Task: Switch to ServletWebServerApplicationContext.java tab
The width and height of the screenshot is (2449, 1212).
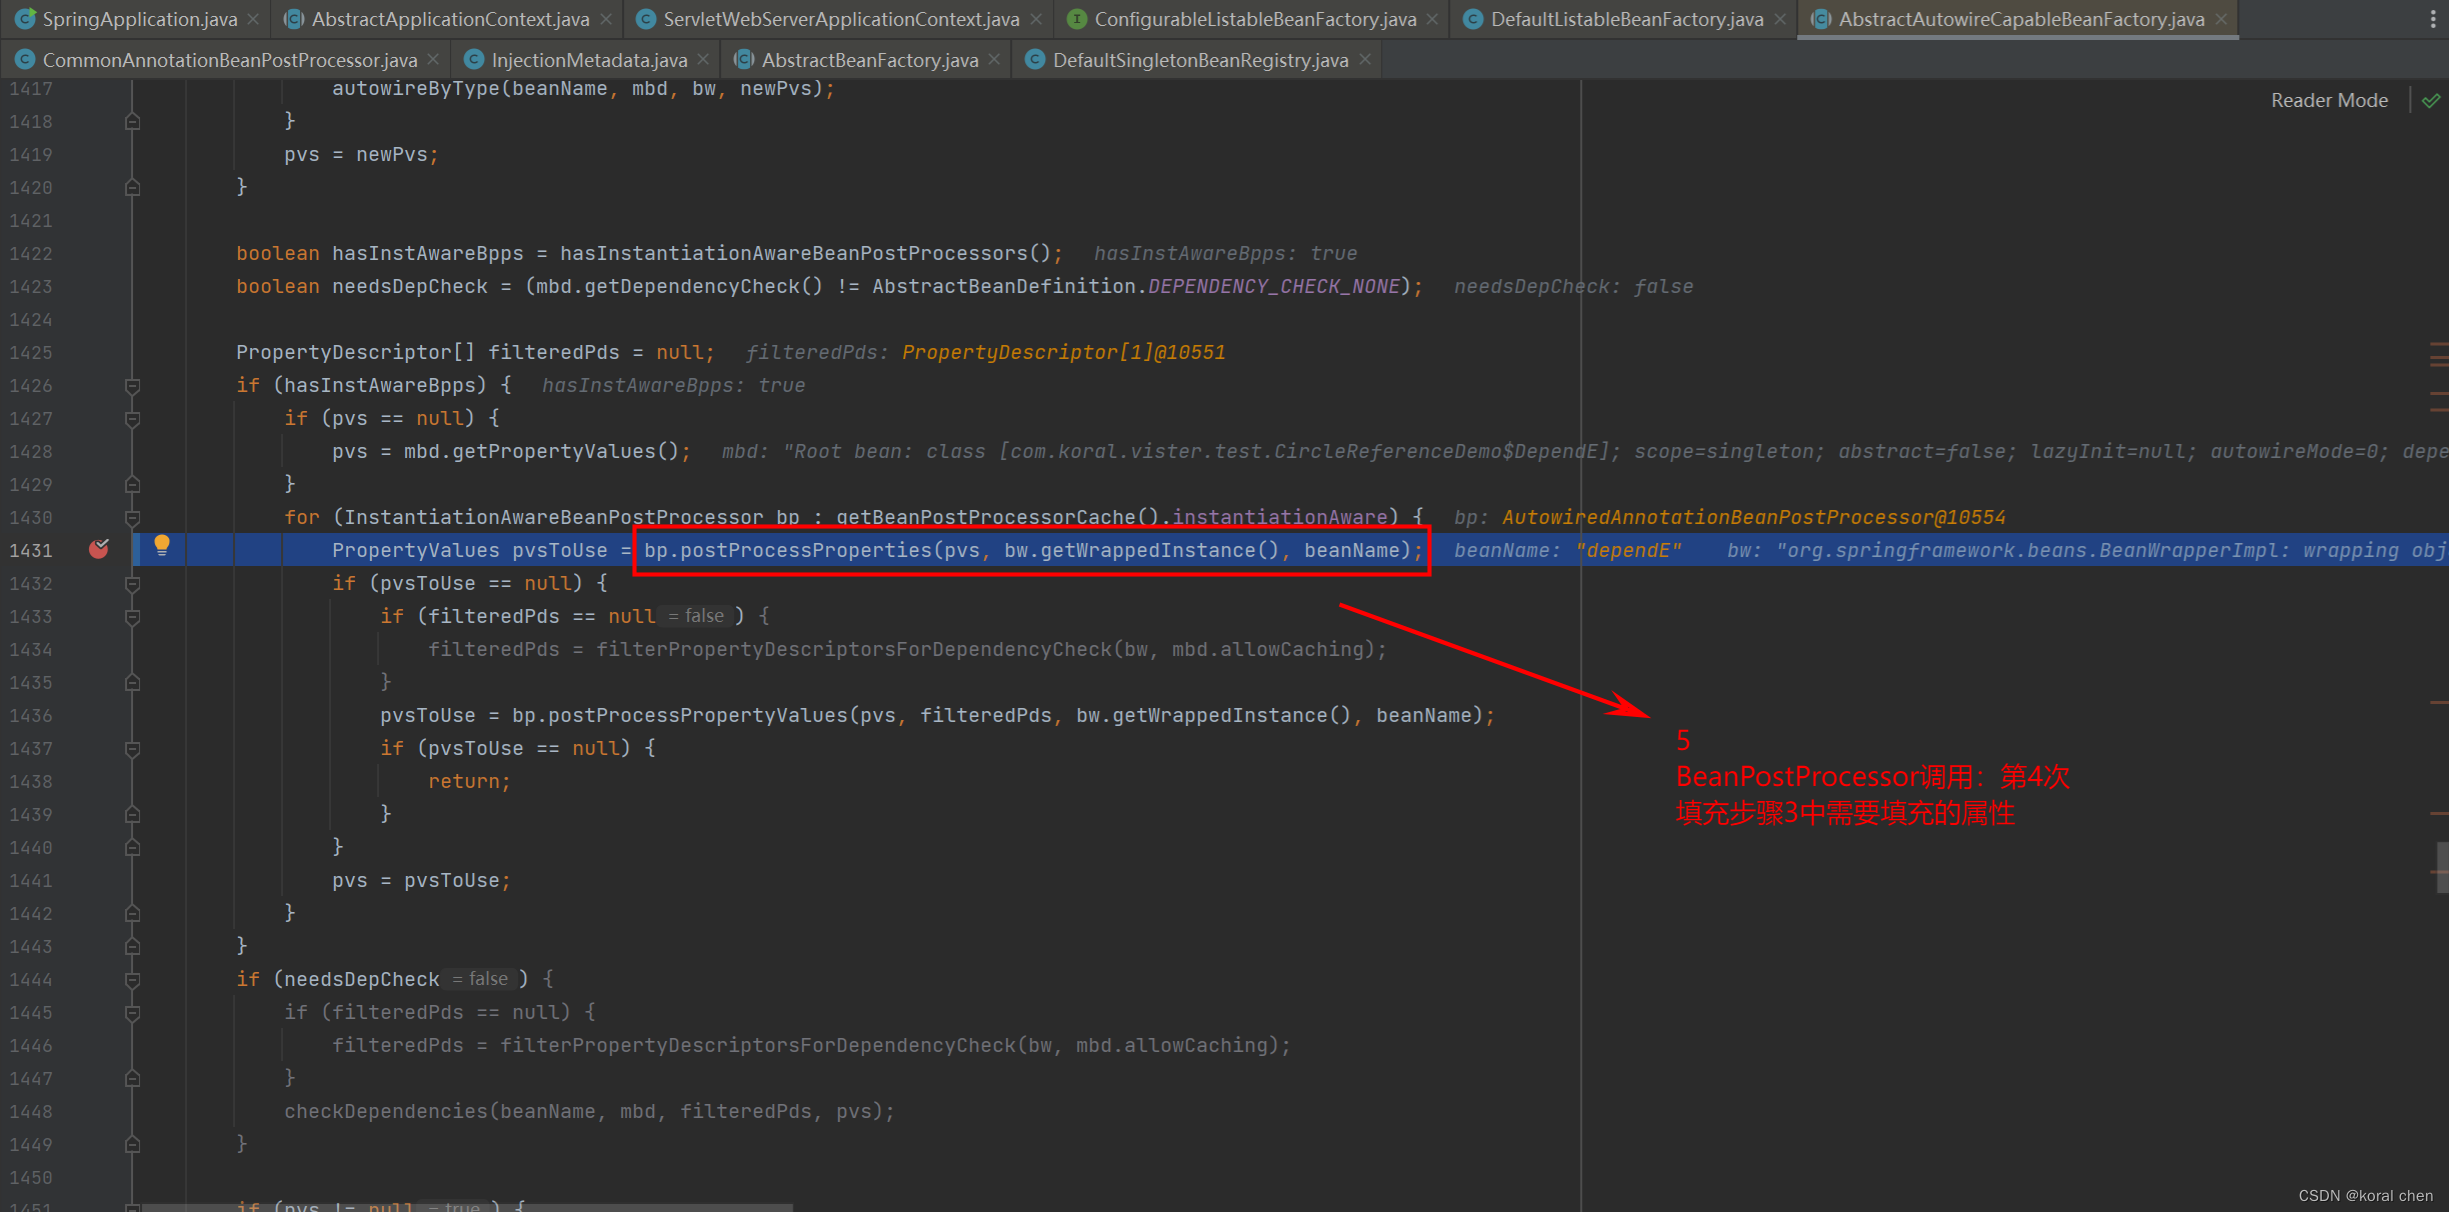Action: pos(841,19)
